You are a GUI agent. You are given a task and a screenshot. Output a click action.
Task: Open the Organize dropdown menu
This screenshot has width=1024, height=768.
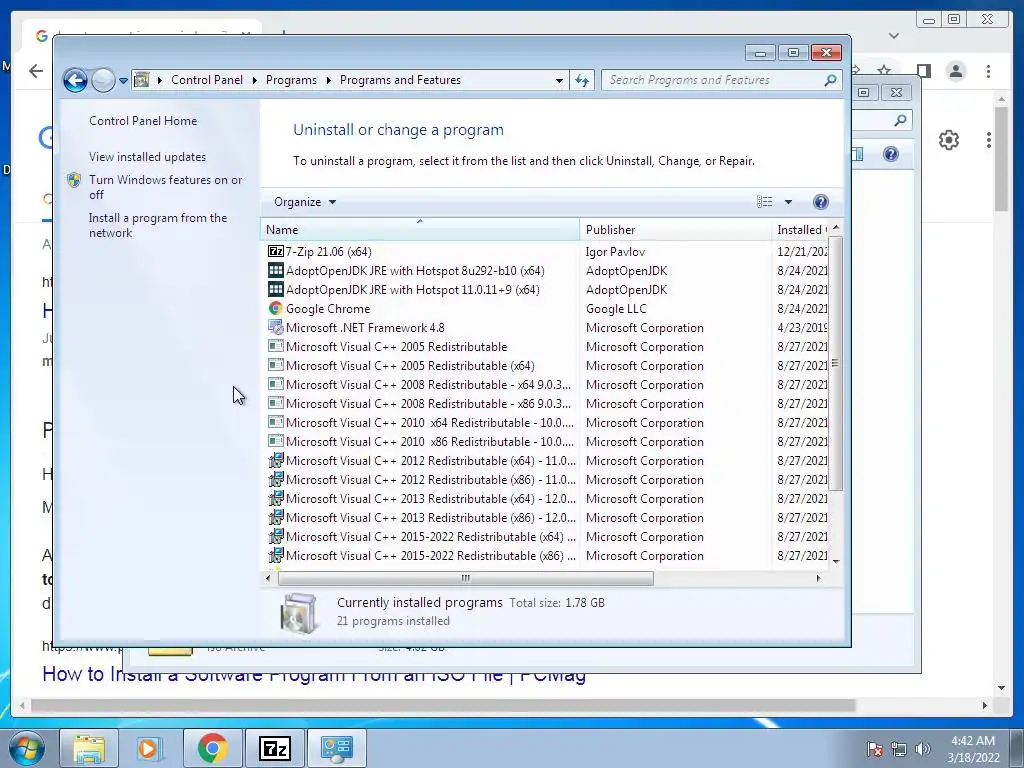click(305, 202)
